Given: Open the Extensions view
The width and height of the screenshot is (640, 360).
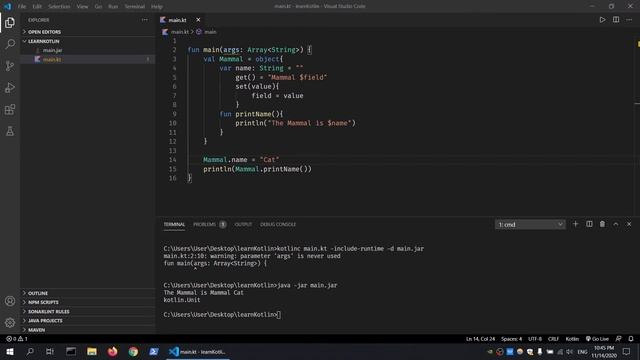Looking at the screenshot, I should [x=10, y=109].
